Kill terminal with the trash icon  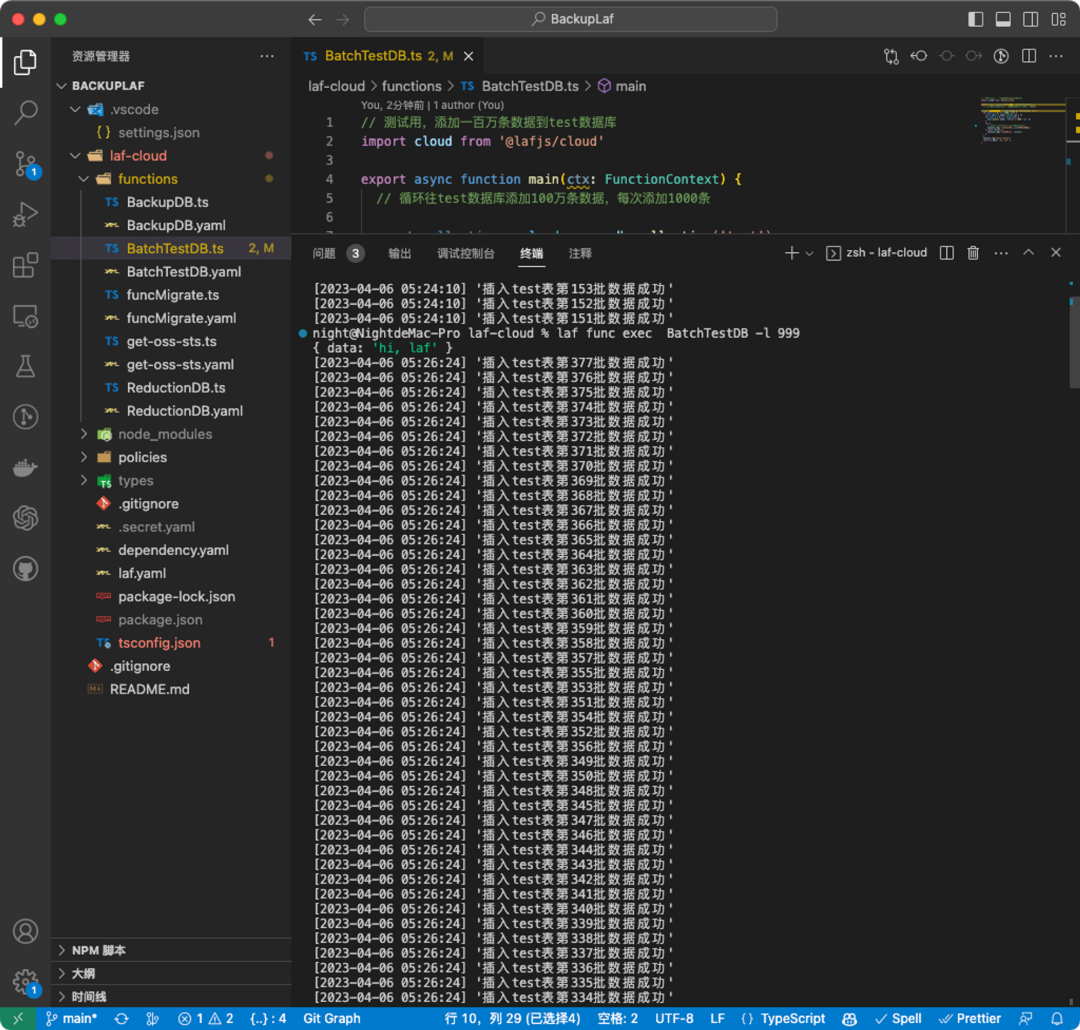point(973,253)
